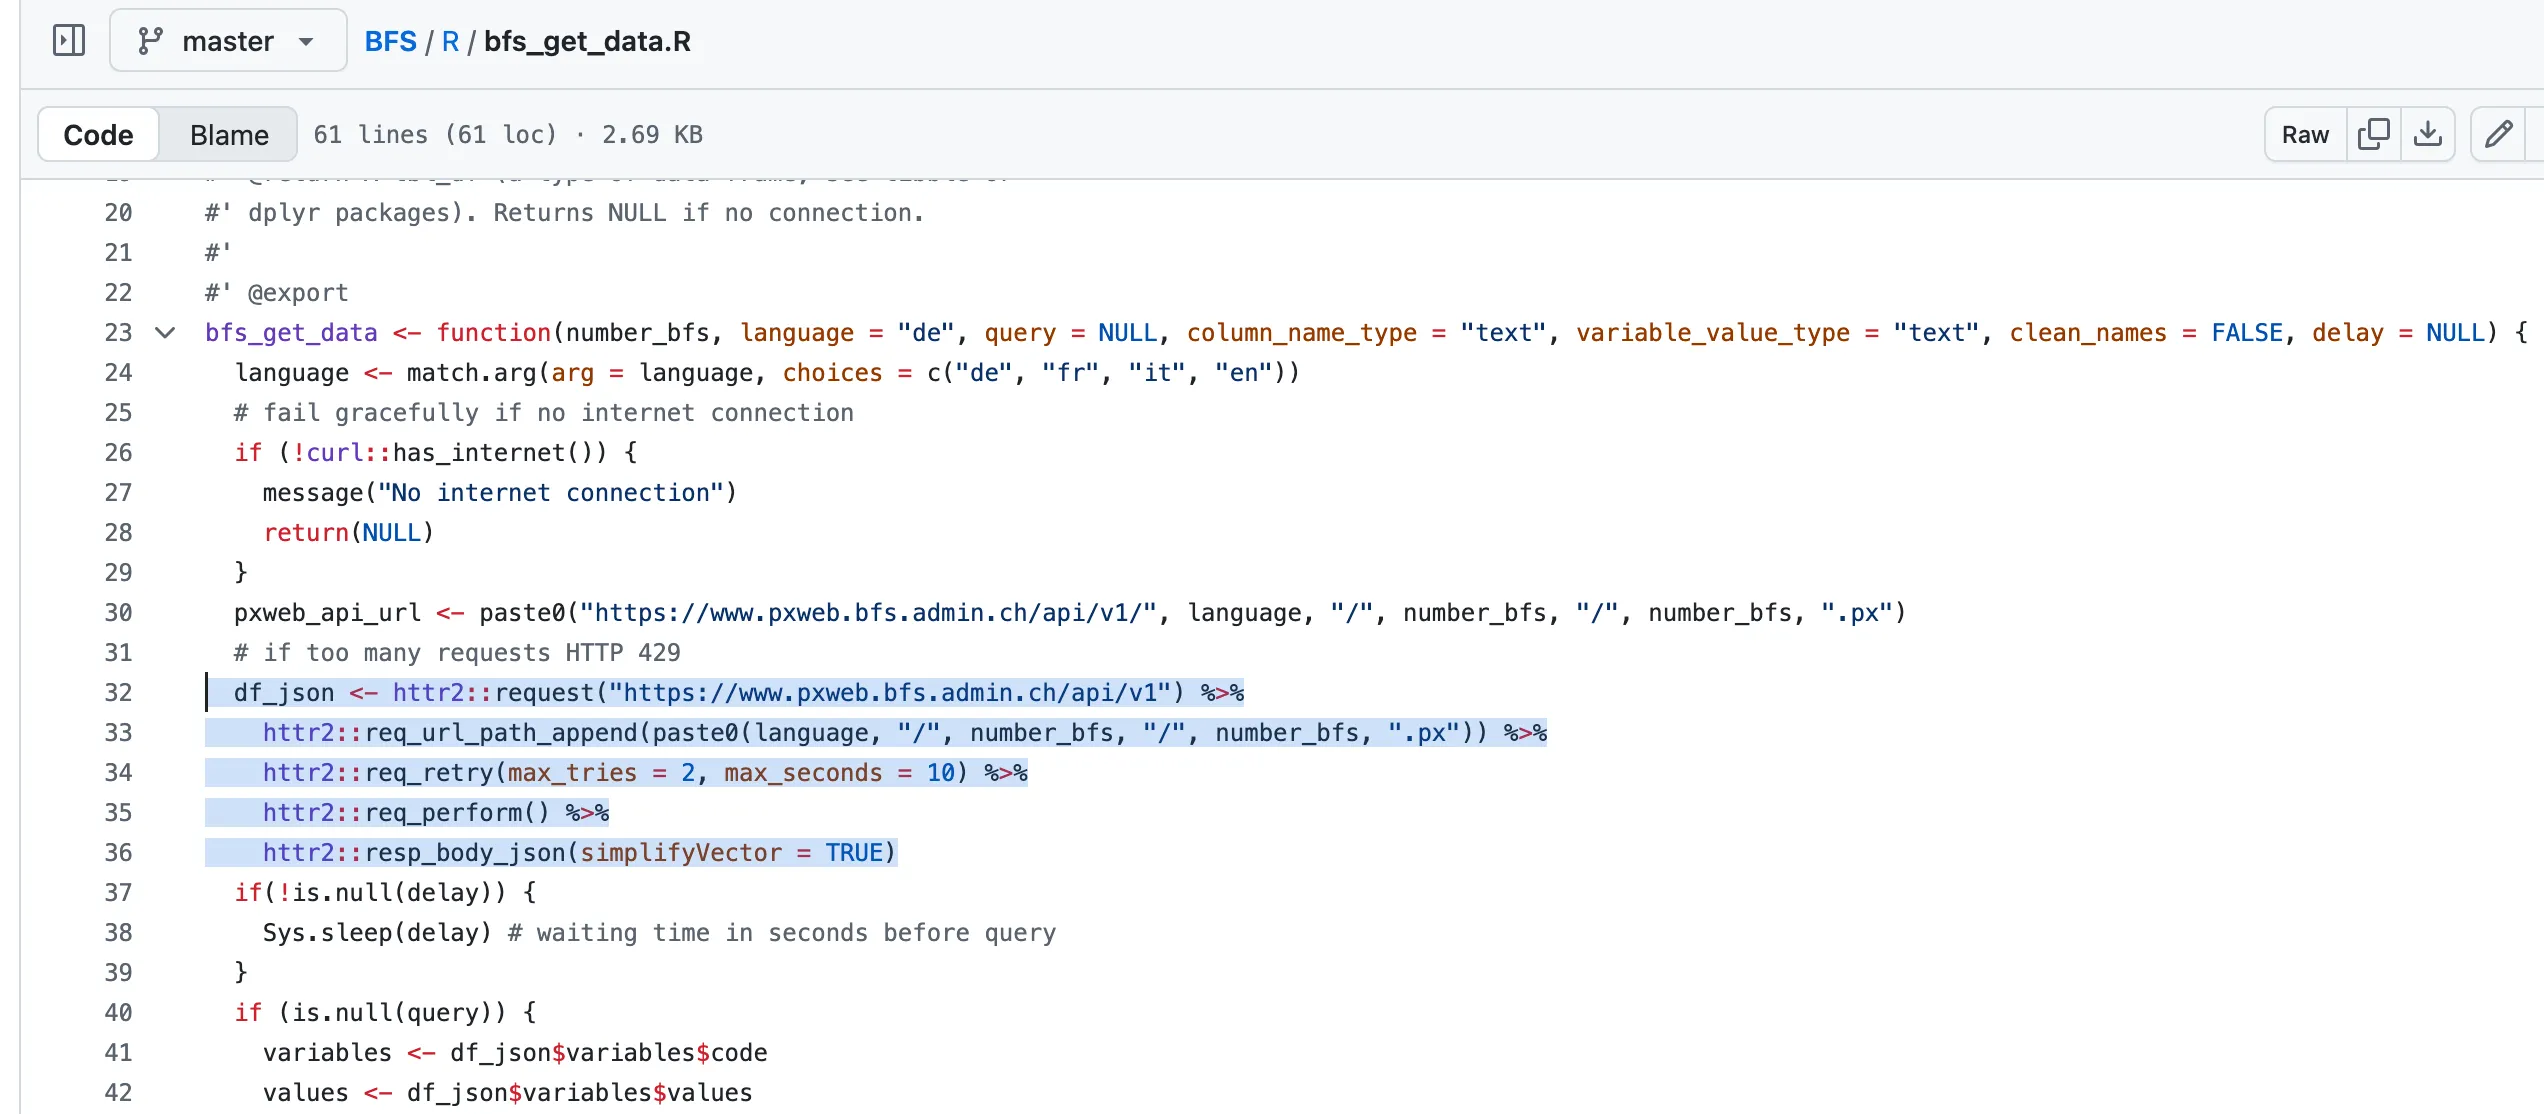Download the raw file icon
This screenshot has width=2544, height=1114.
[2427, 134]
